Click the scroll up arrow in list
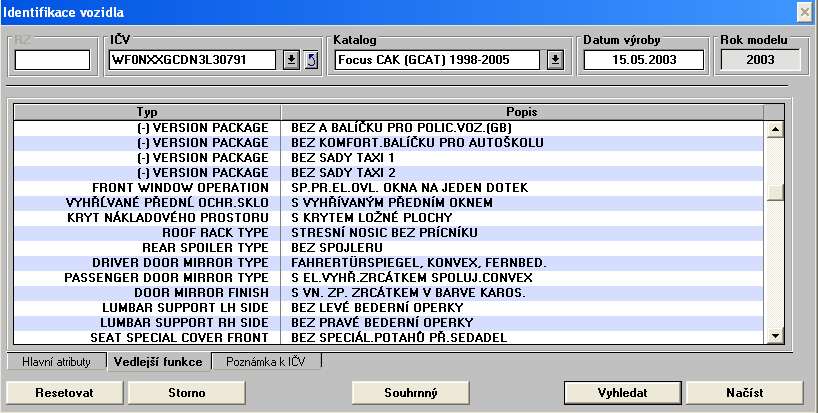This screenshot has height=413, width=818. click(773, 129)
